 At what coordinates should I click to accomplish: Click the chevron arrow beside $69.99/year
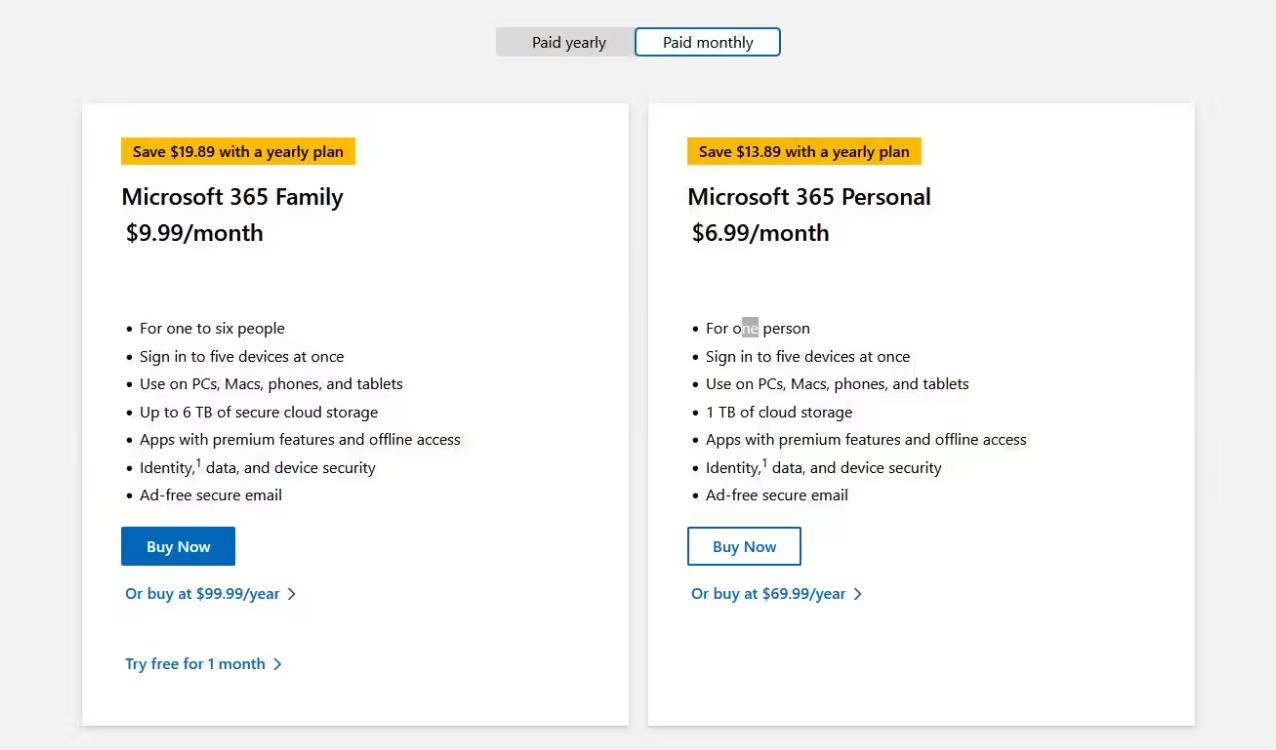coord(857,594)
